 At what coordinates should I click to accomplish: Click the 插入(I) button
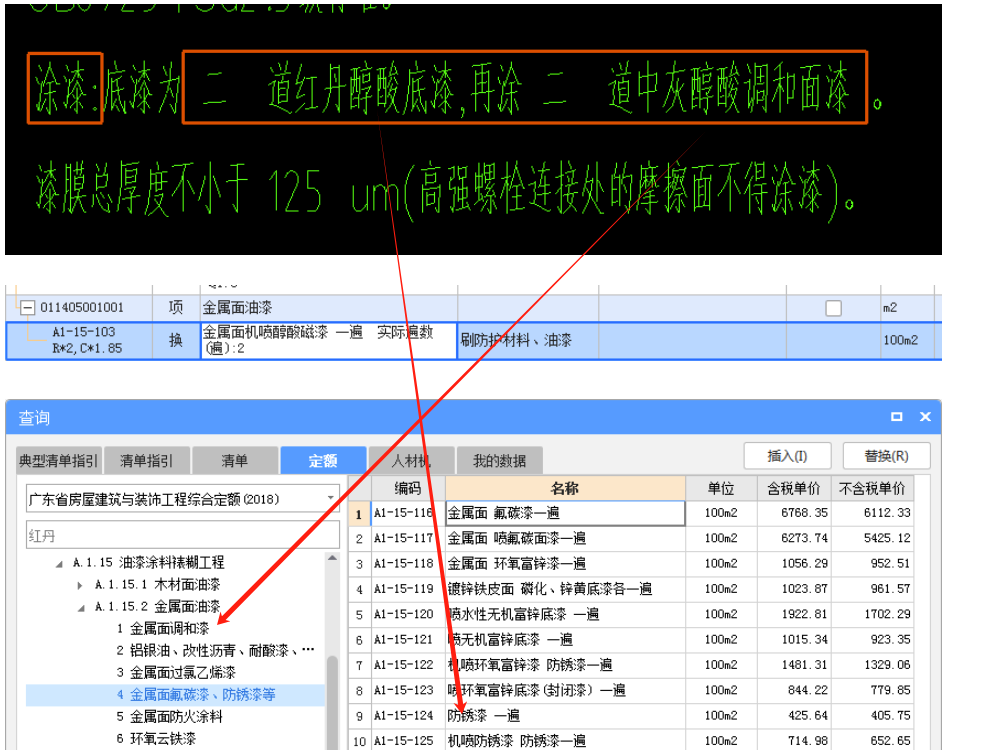point(787,455)
